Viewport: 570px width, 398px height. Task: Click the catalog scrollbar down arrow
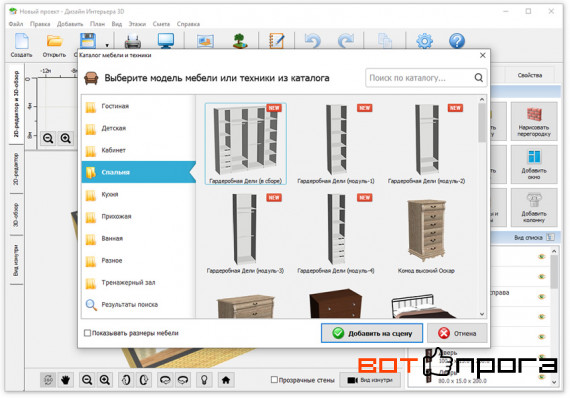(x=482, y=314)
